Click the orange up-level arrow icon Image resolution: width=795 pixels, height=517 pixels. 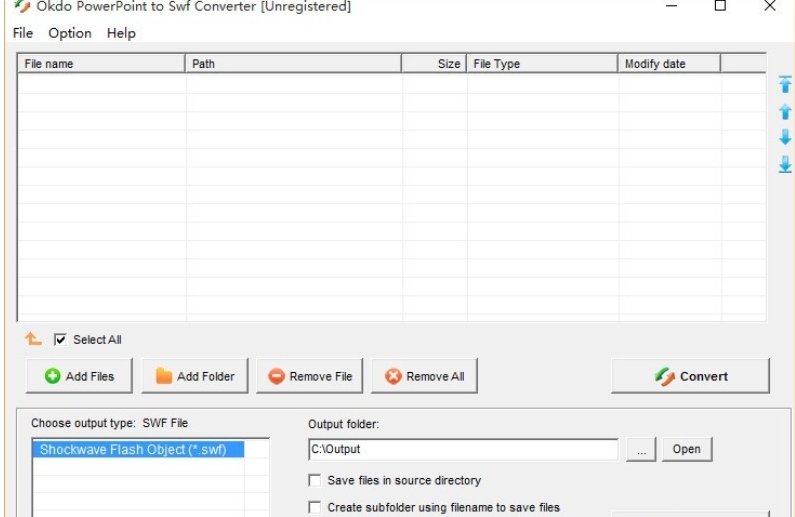tap(33, 339)
